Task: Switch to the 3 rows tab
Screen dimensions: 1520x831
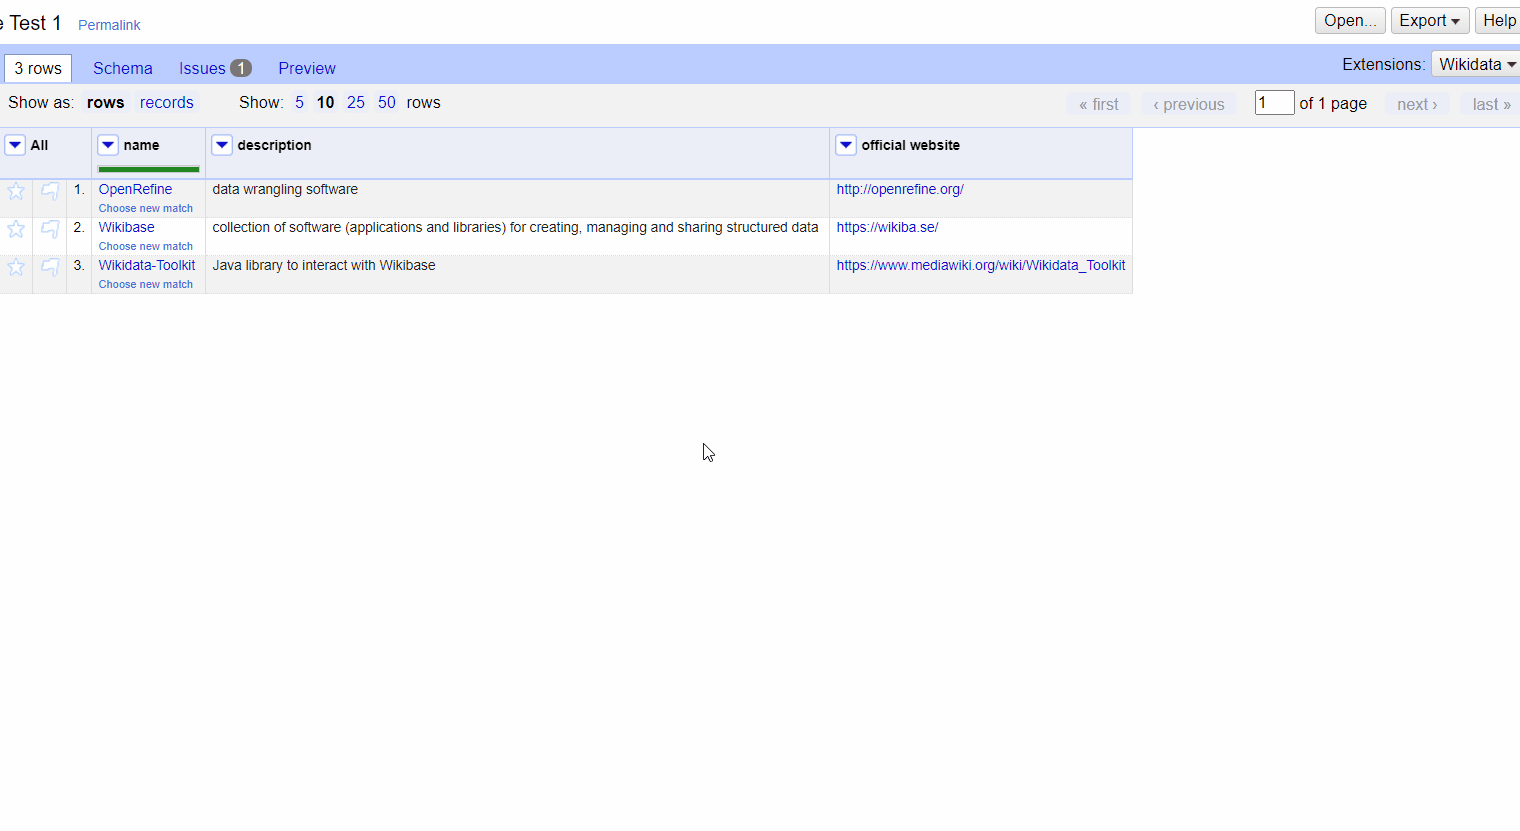Action: 38,68
